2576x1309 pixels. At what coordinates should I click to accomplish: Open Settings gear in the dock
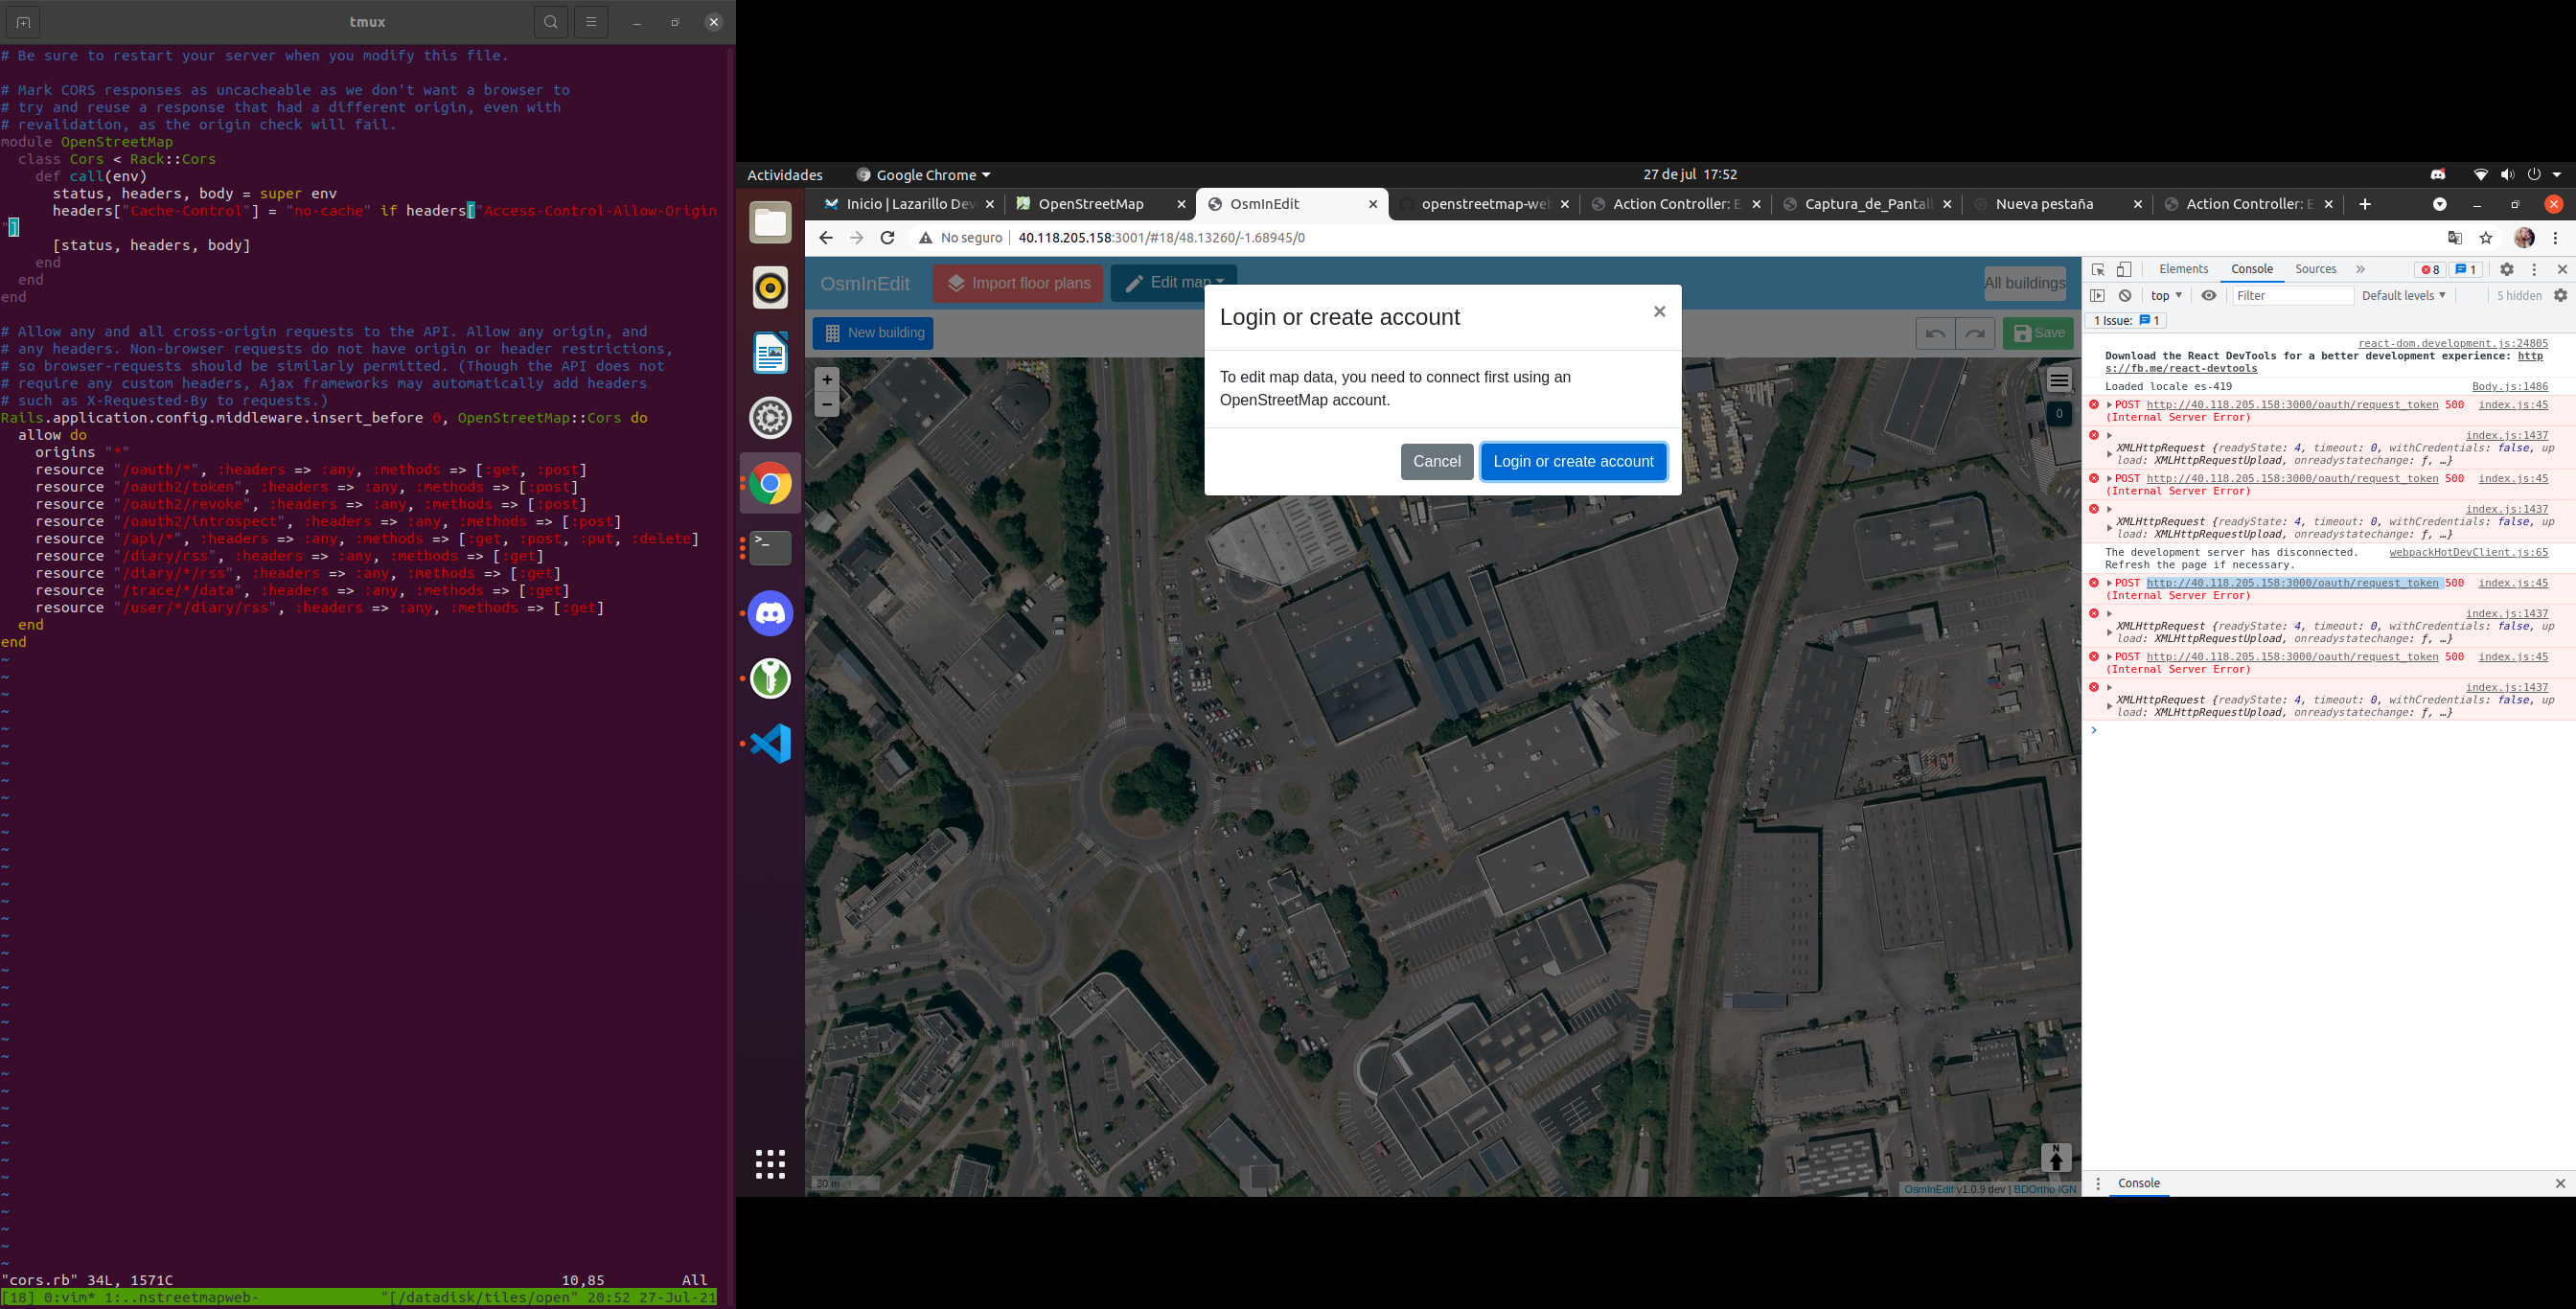pyautogui.click(x=770, y=418)
